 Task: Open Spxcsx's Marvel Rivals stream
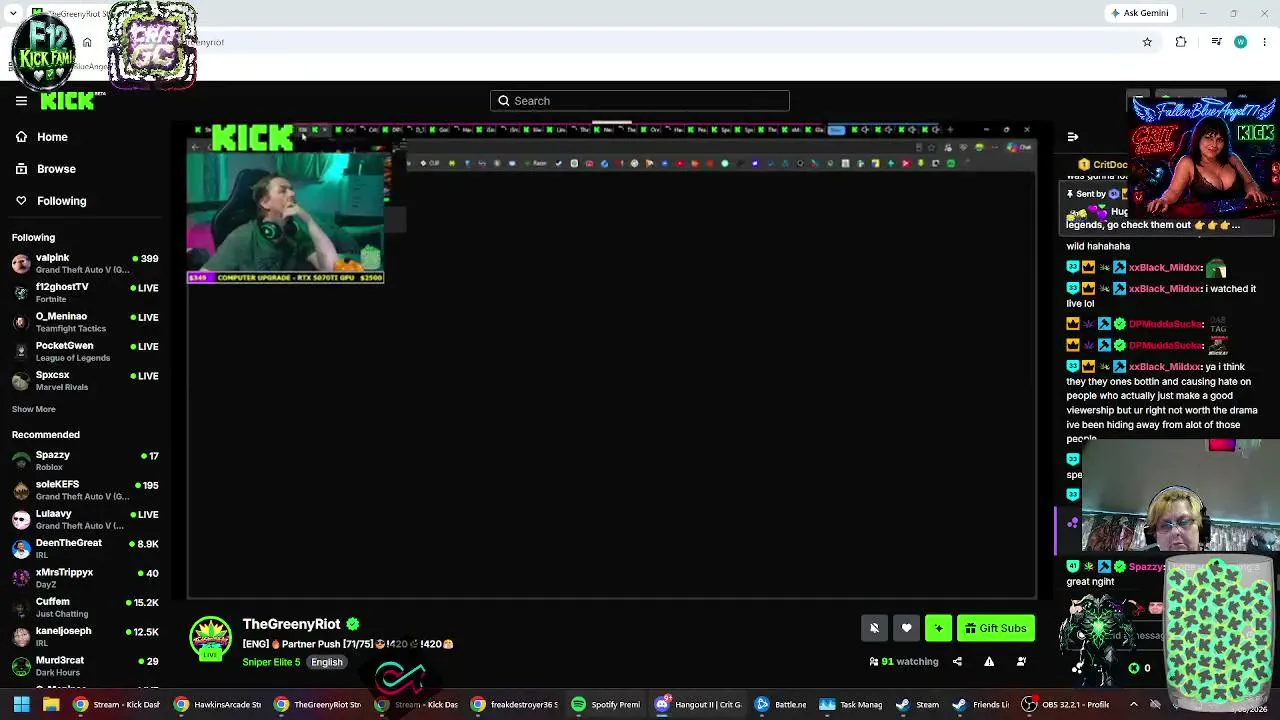tap(85, 381)
